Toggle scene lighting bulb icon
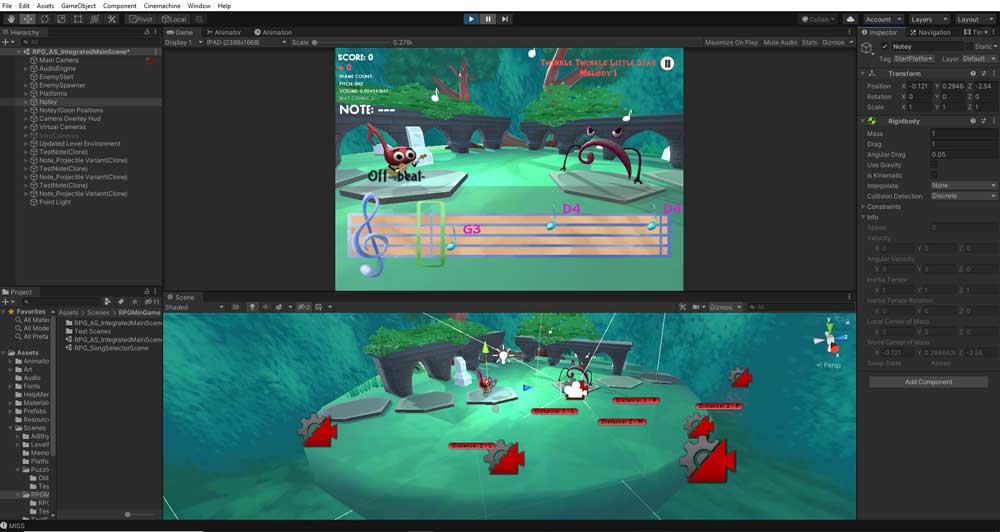 (x=253, y=307)
